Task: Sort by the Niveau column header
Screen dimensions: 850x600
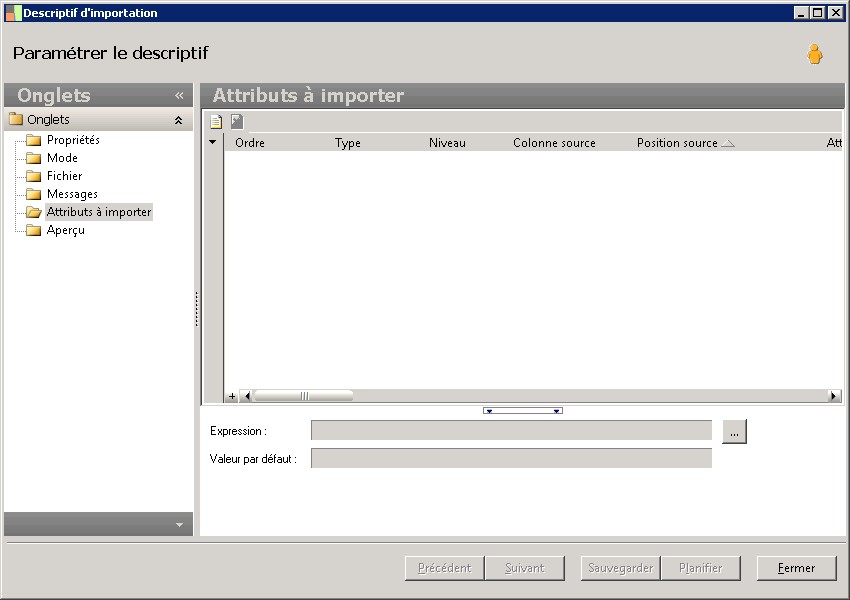Action: point(447,143)
